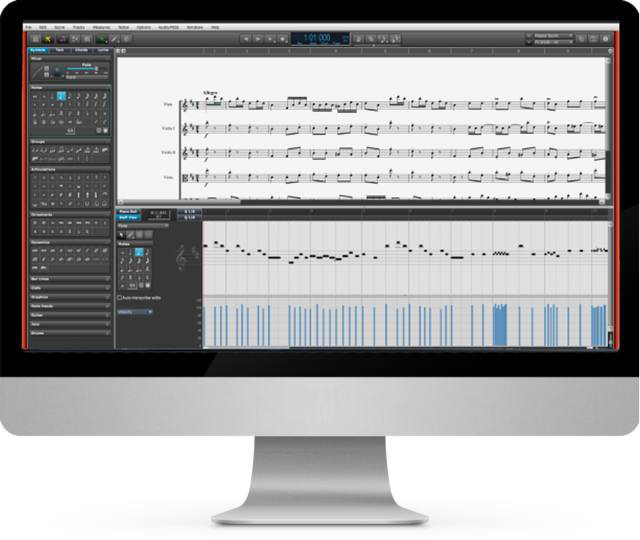
Task: Select highlighted note duration in piano roll Notes
Action: pos(139,252)
